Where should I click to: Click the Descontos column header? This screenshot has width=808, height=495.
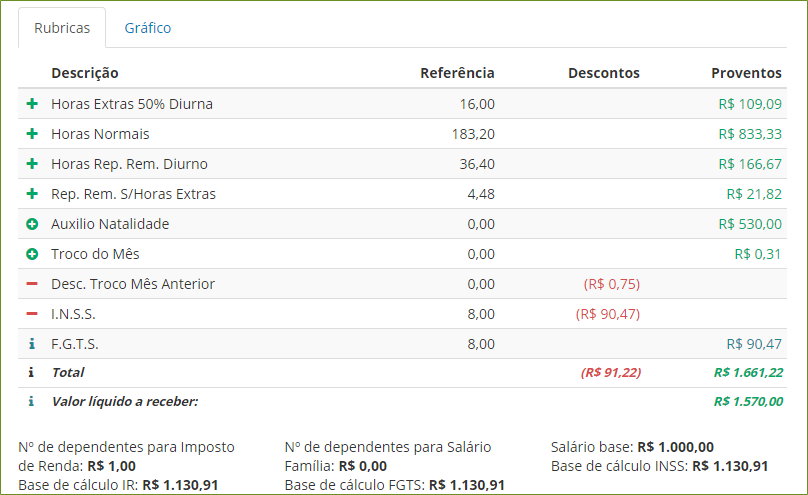(603, 73)
